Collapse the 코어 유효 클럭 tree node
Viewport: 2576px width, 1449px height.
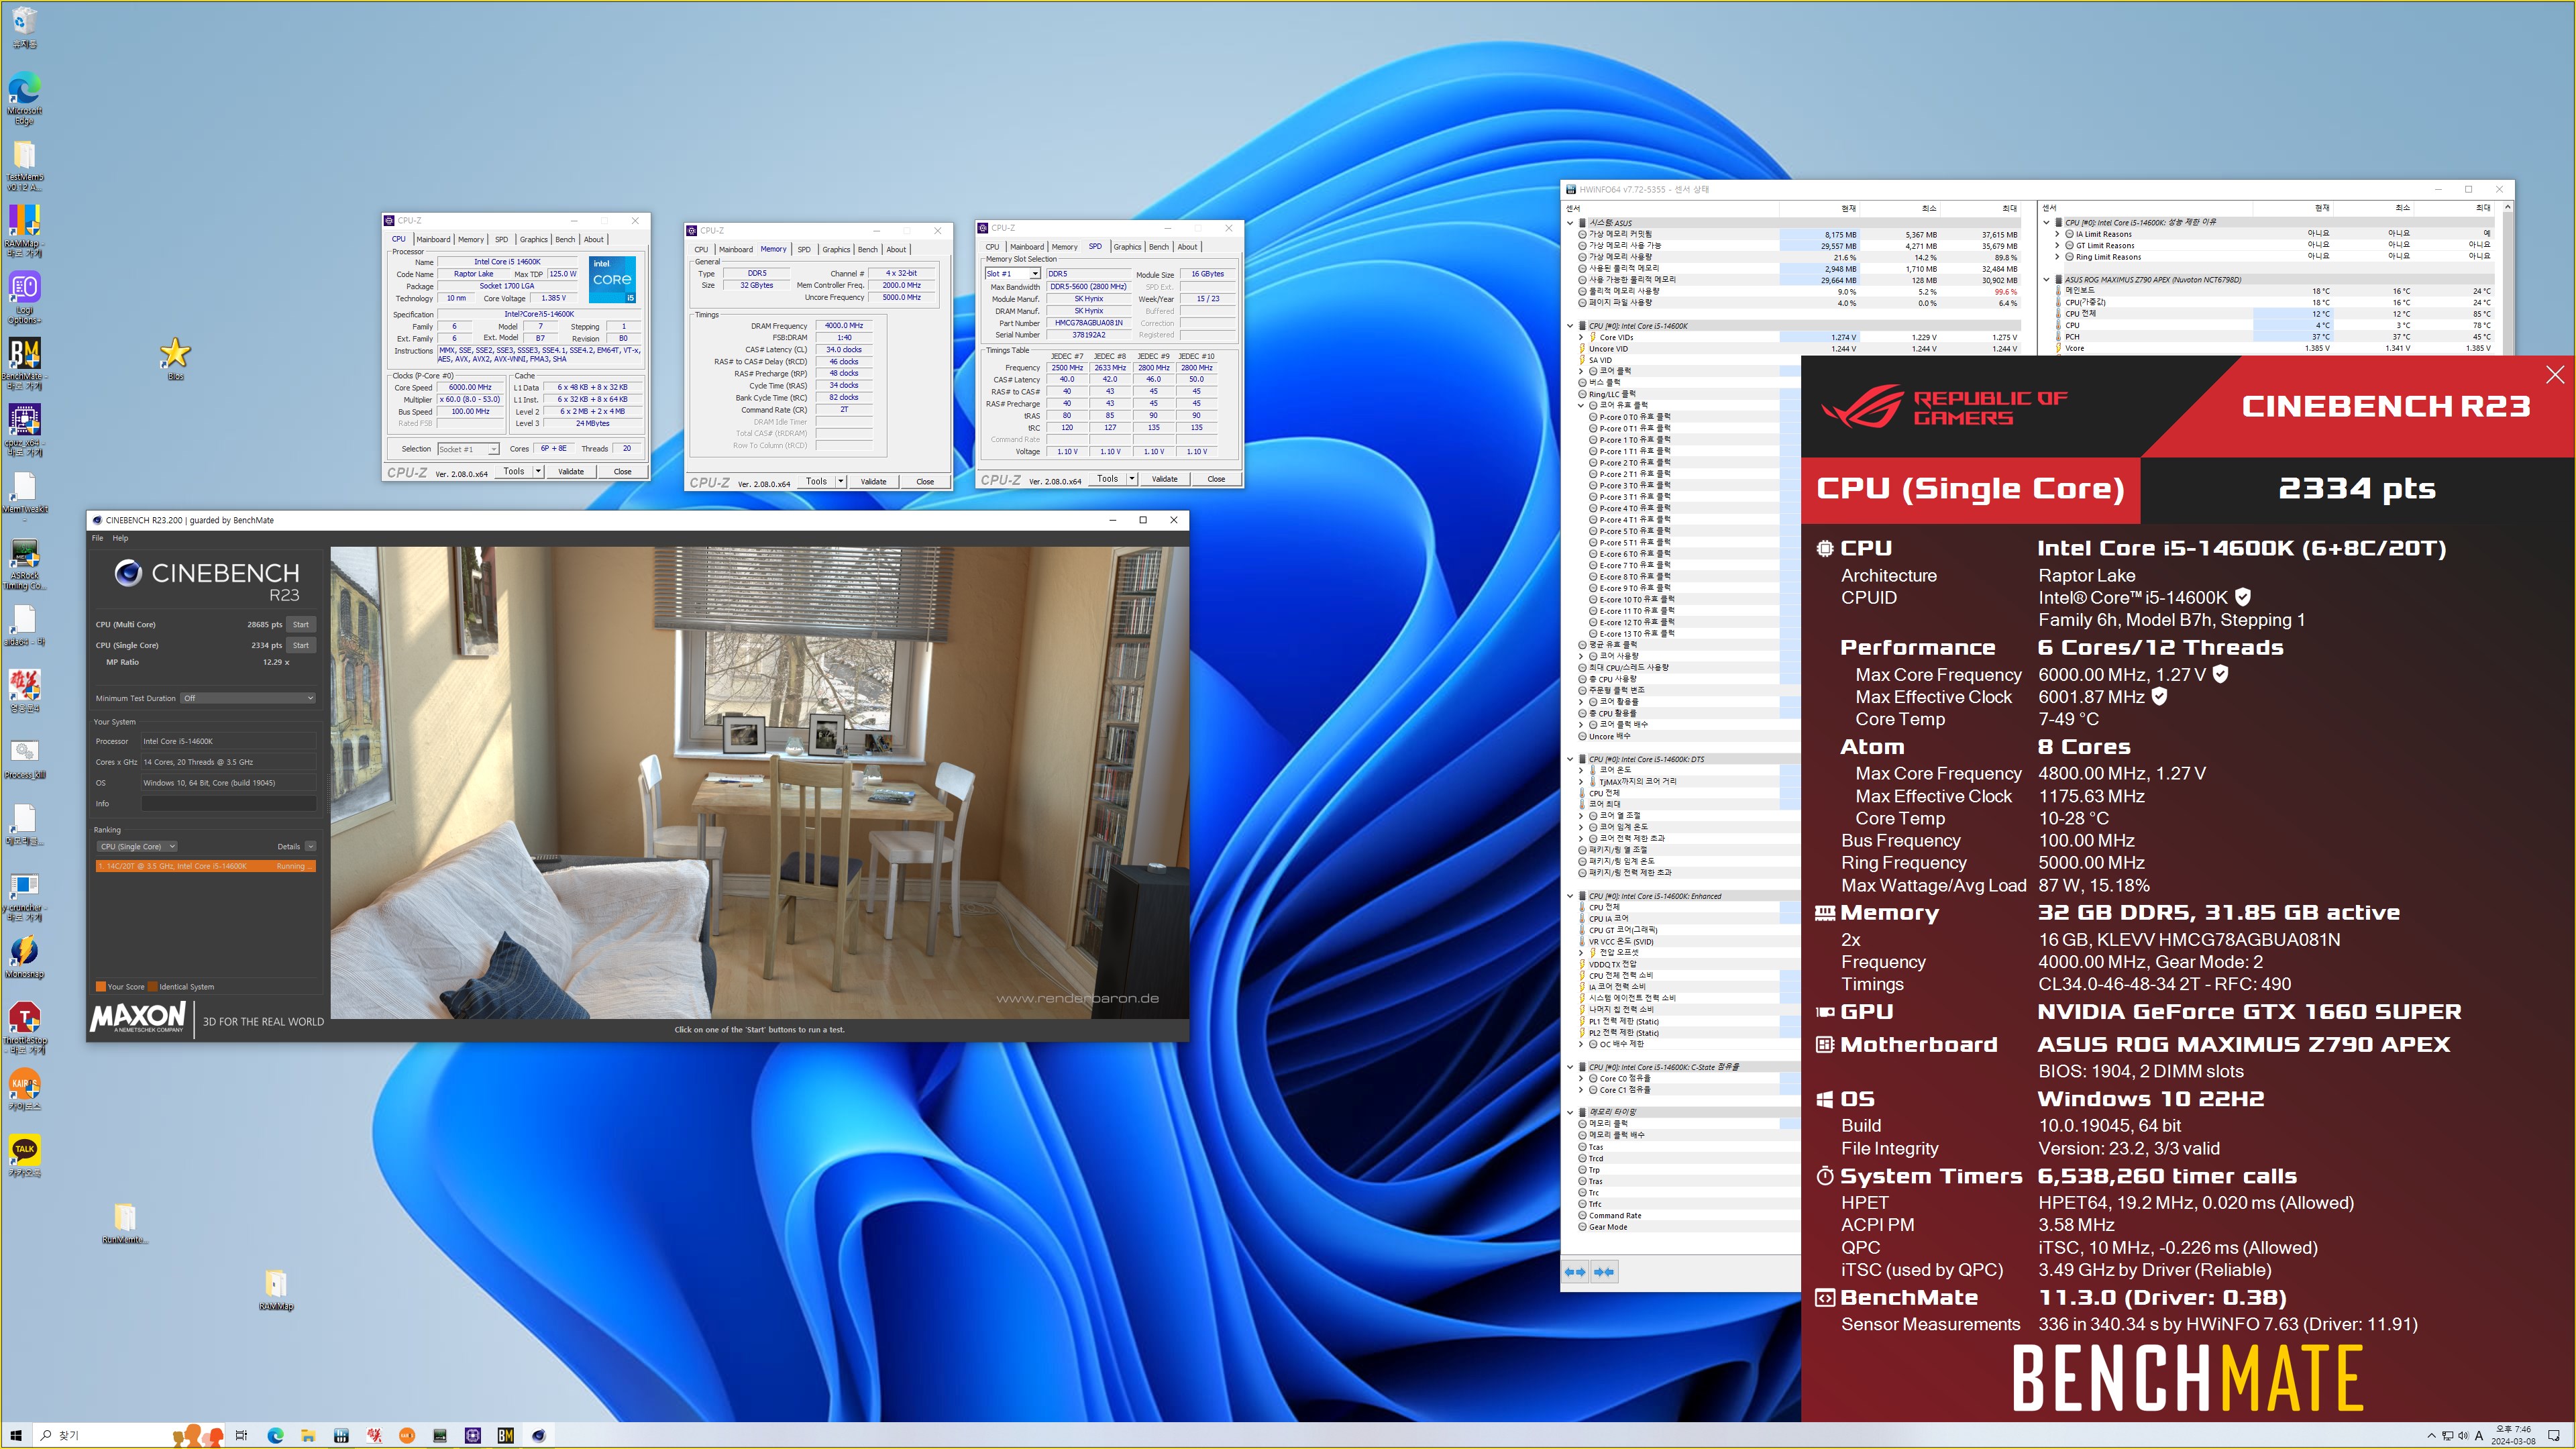click(x=1581, y=405)
